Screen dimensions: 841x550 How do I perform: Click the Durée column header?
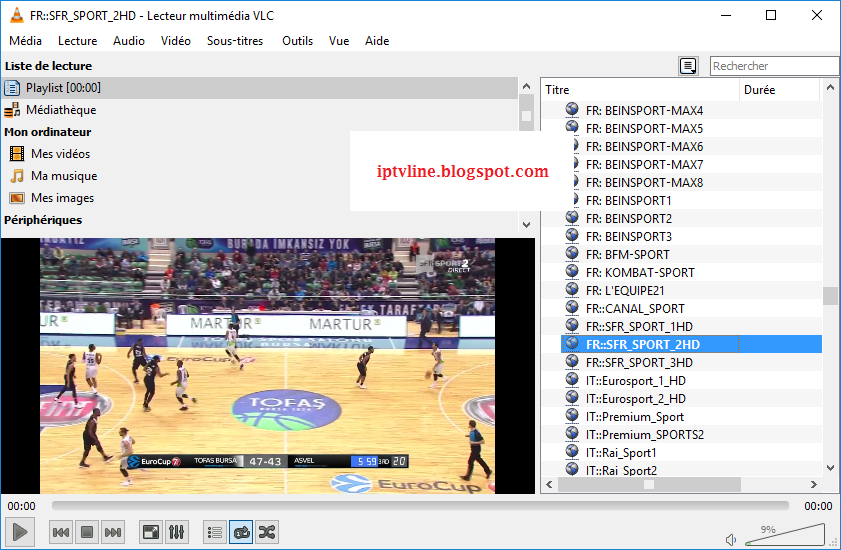(778, 90)
